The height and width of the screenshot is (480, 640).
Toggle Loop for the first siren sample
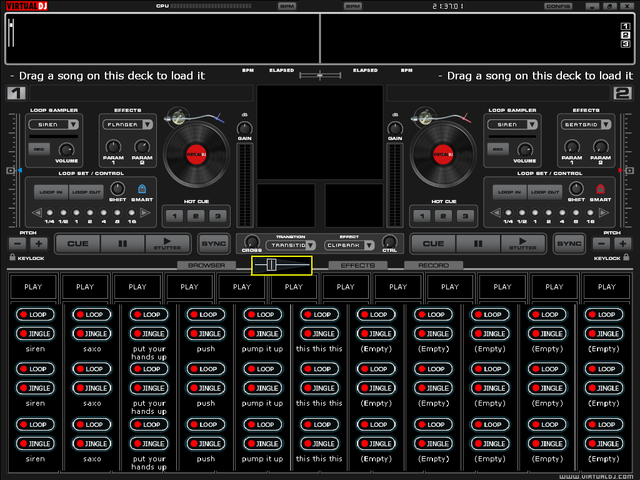pos(34,314)
